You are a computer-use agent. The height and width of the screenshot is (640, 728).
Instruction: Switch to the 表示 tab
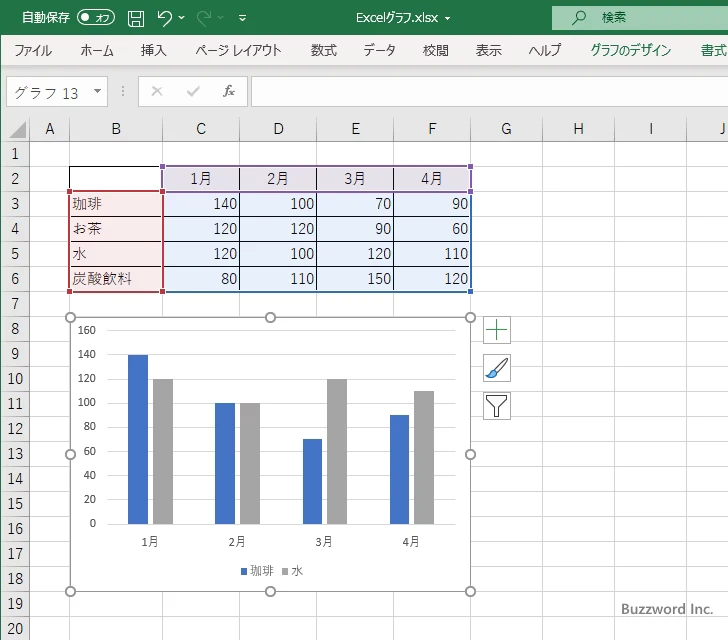tap(488, 50)
